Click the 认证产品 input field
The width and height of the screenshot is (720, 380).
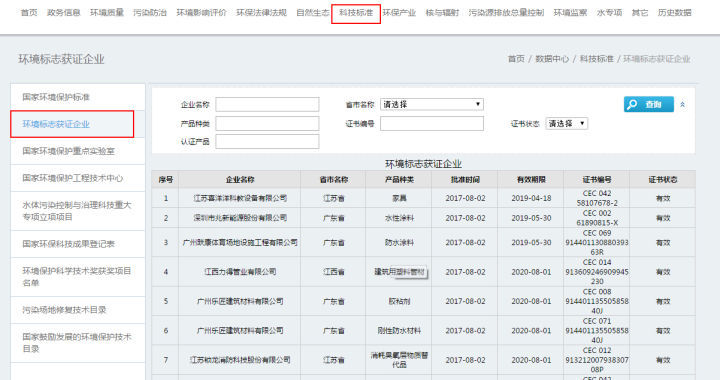267,142
